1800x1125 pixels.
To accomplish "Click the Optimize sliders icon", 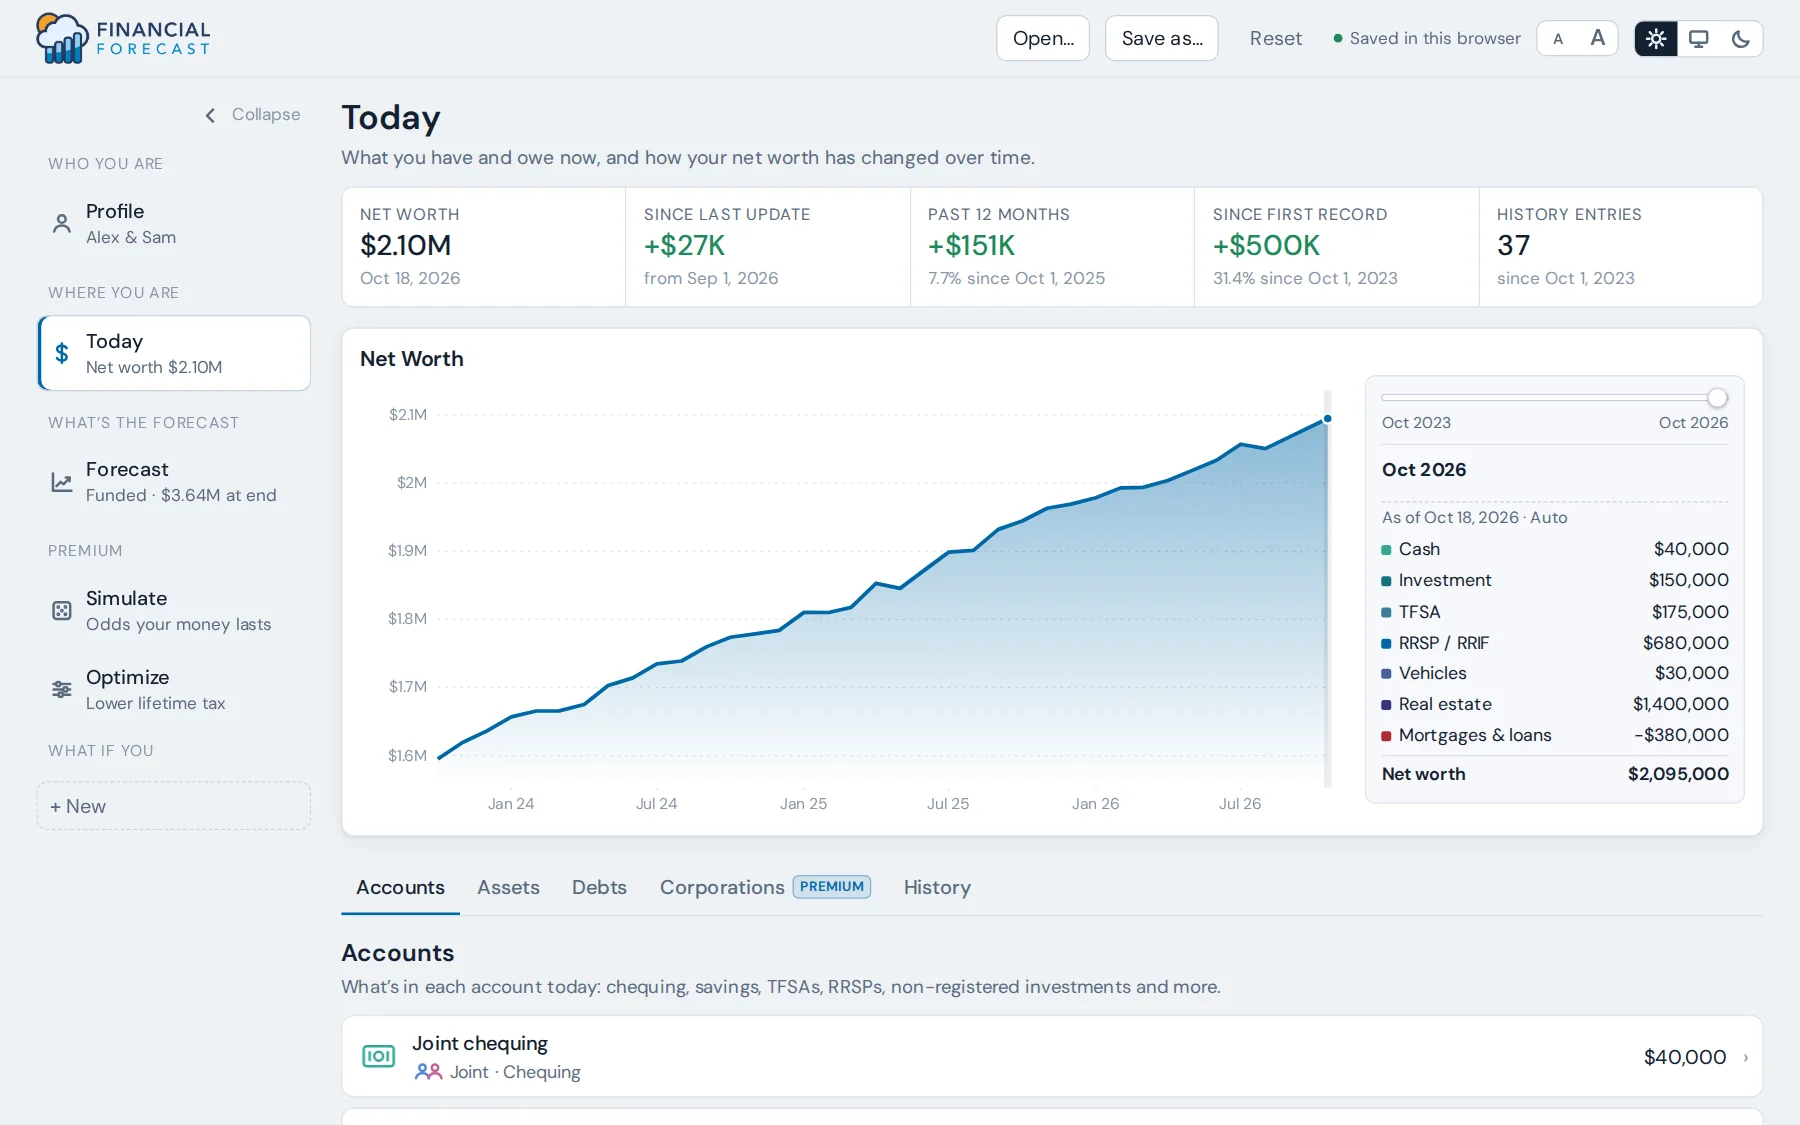I will 62,689.
